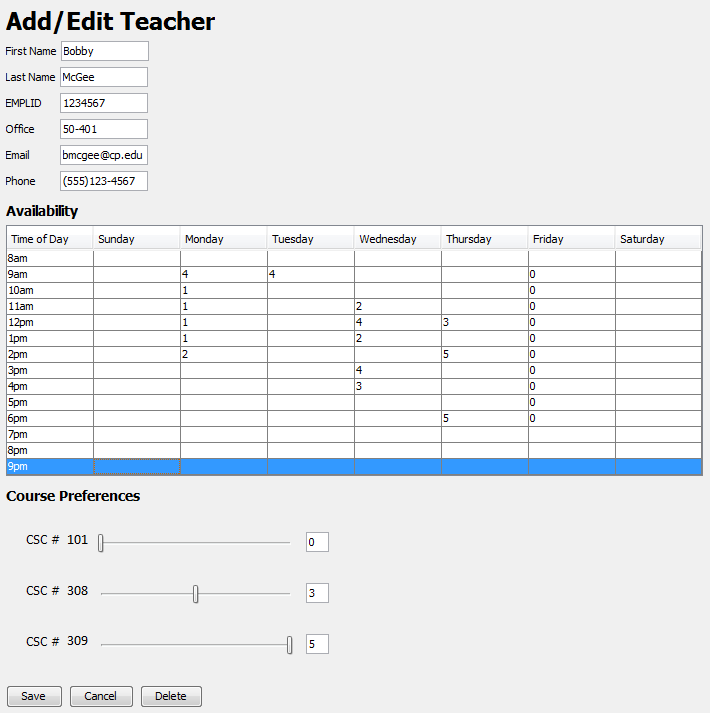The height and width of the screenshot is (713, 711).
Task: Focus the Office field showing 50-401
Action: pos(104,129)
